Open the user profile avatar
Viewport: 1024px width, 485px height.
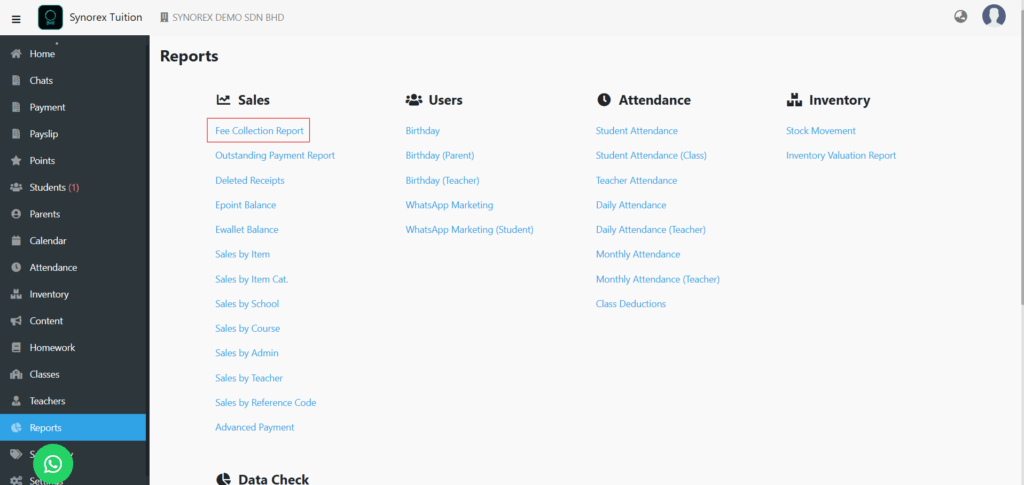click(993, 16)
